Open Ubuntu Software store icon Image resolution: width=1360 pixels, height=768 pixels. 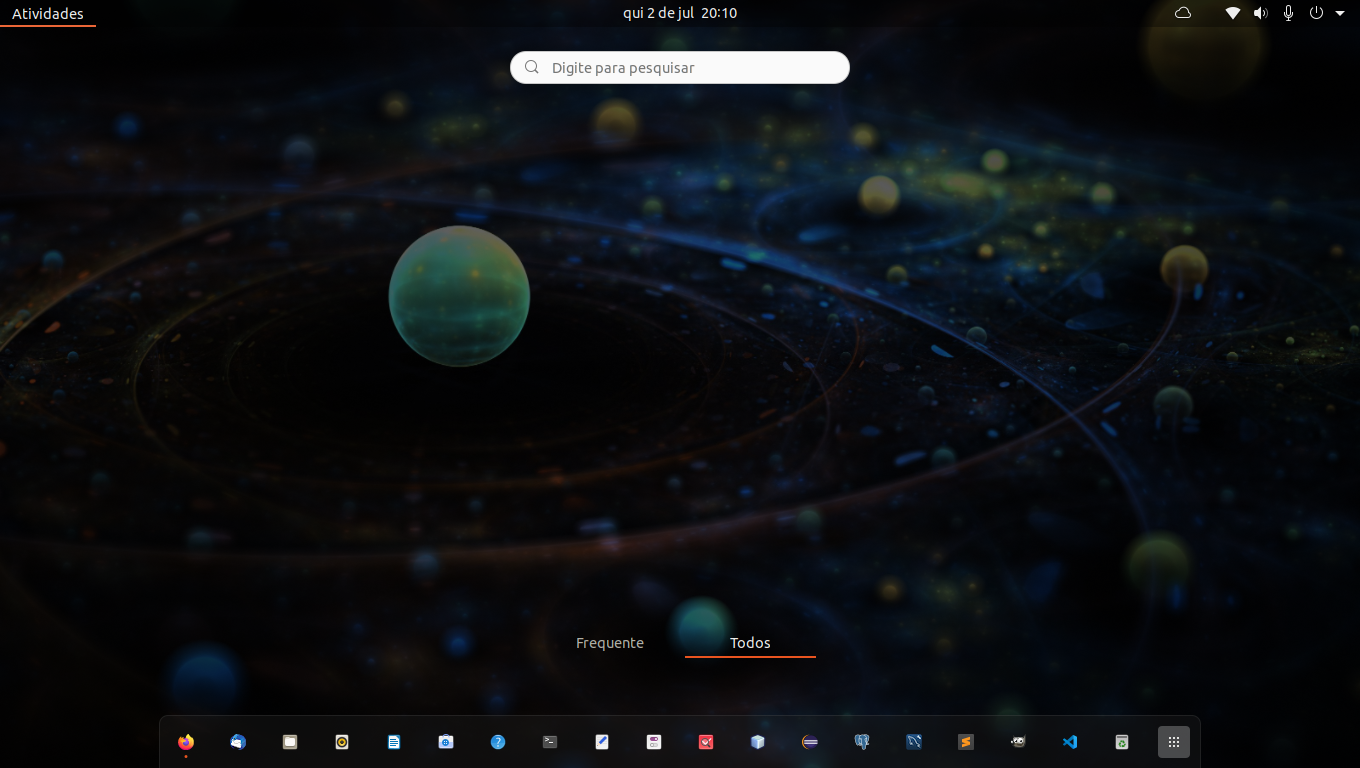point(446,742)
